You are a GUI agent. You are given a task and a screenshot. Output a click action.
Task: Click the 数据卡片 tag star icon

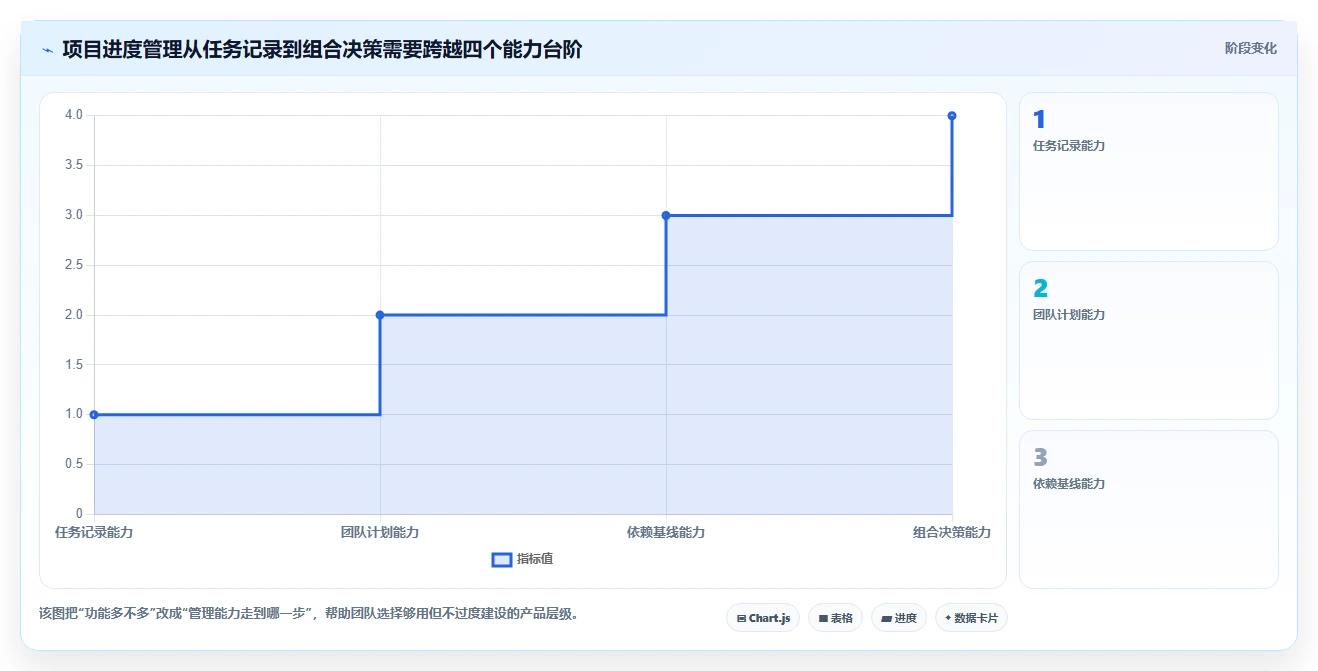click(948, 618)
